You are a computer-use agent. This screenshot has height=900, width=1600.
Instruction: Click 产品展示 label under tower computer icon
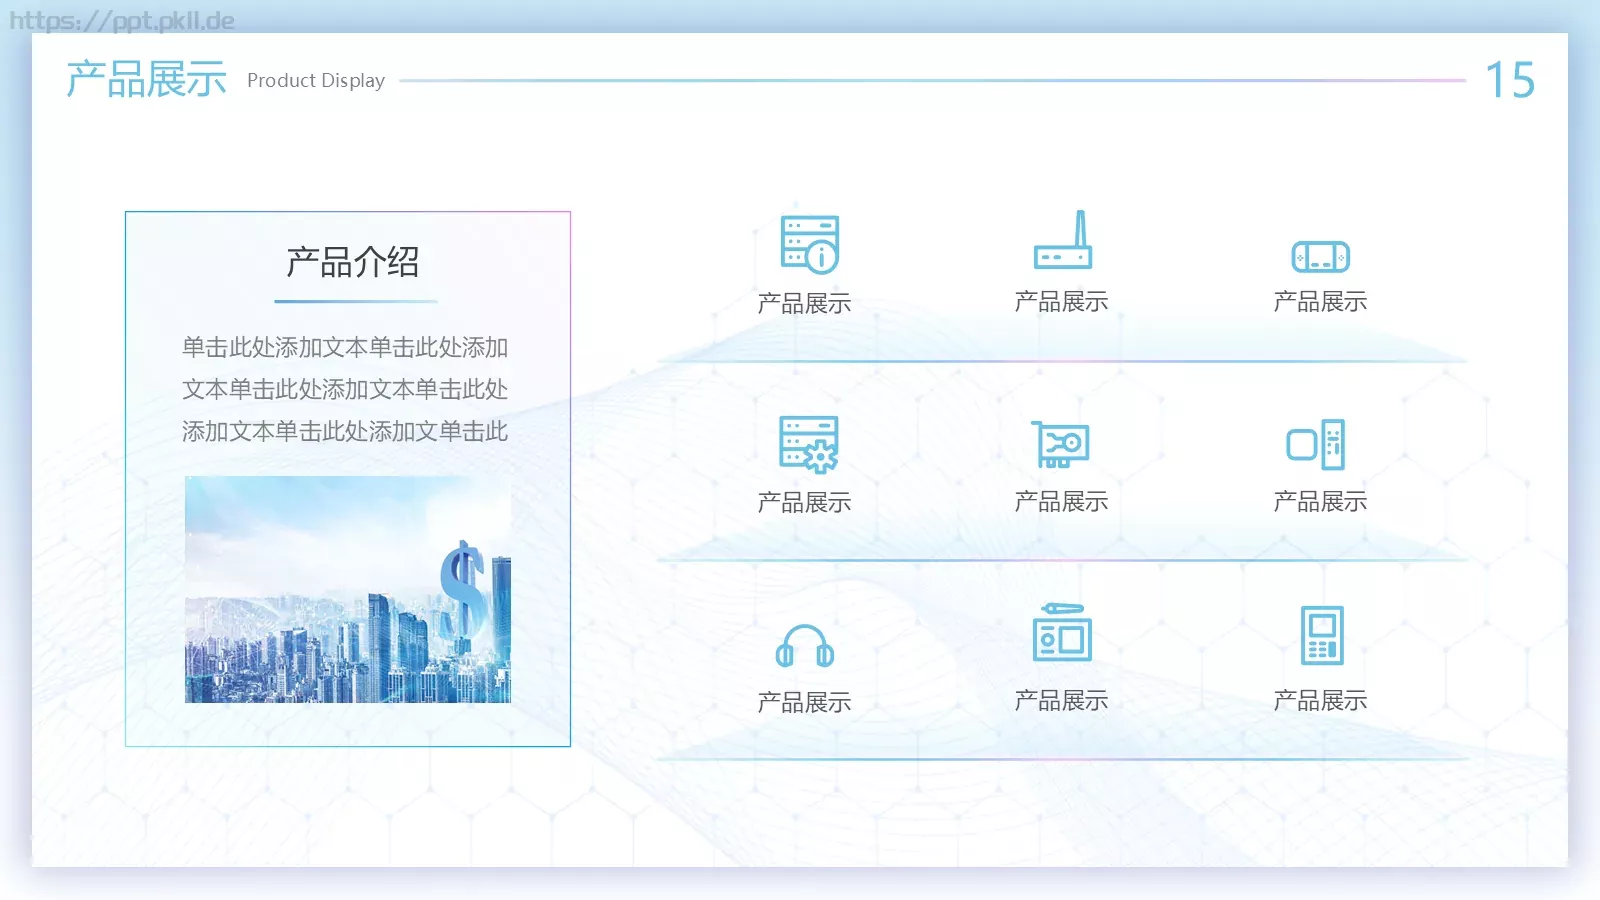coord(1320,501)
